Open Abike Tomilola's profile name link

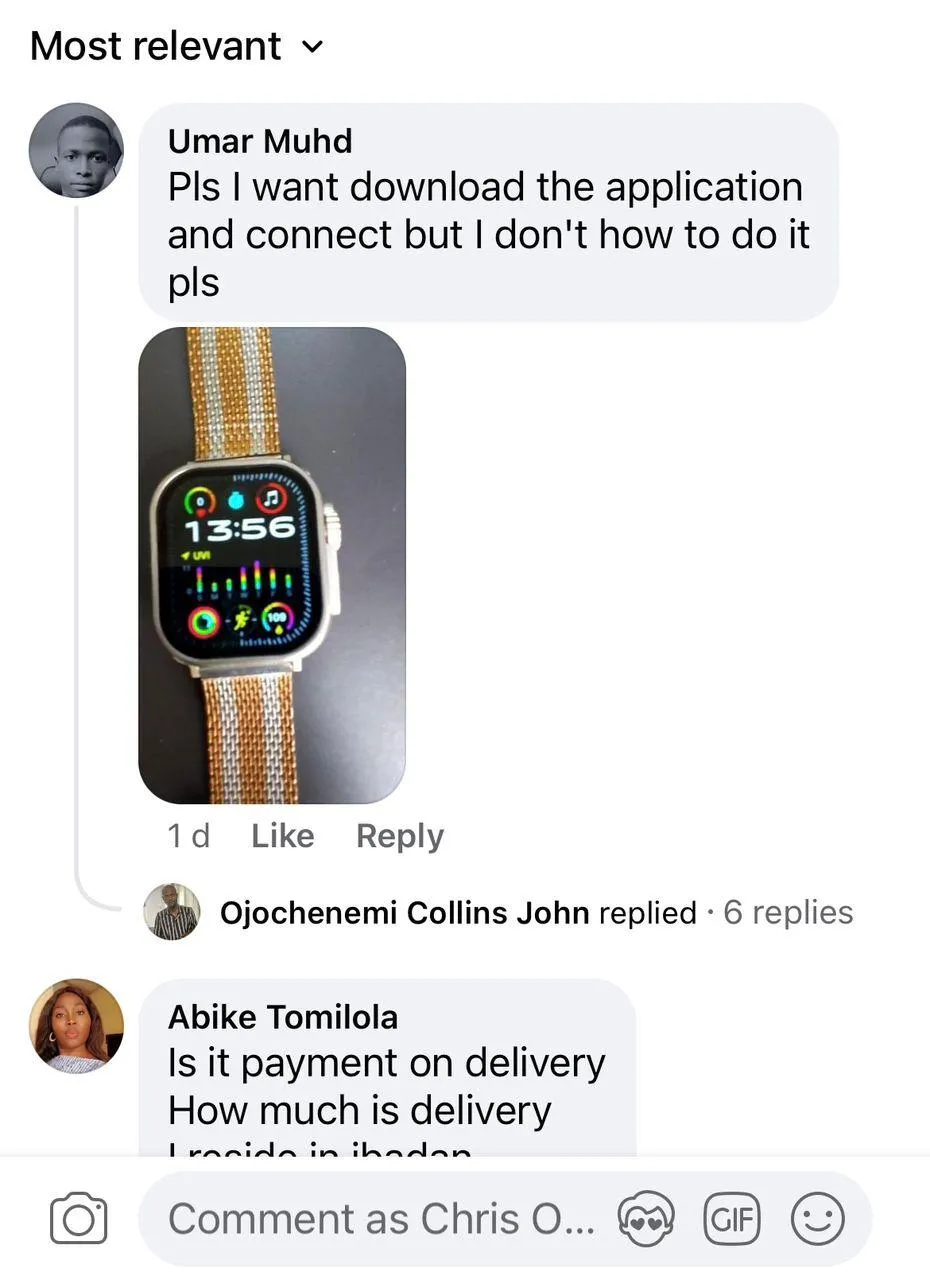coord(283,1017)
